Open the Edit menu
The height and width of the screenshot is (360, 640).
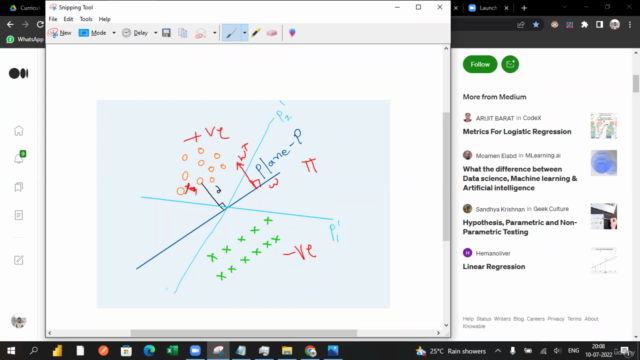[x=68, y=19]
